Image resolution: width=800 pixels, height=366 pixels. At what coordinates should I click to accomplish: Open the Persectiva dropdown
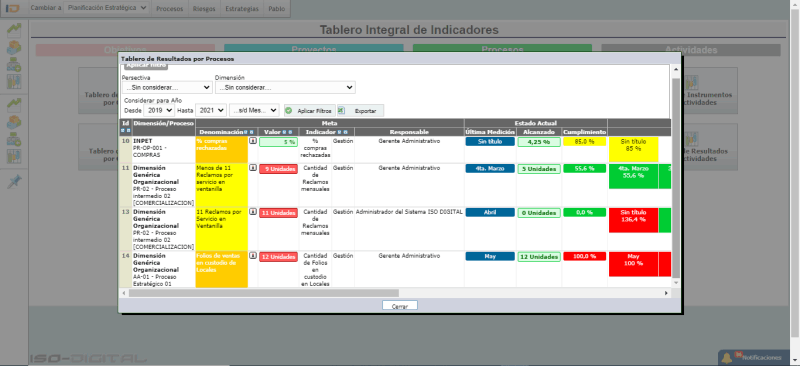167,87
